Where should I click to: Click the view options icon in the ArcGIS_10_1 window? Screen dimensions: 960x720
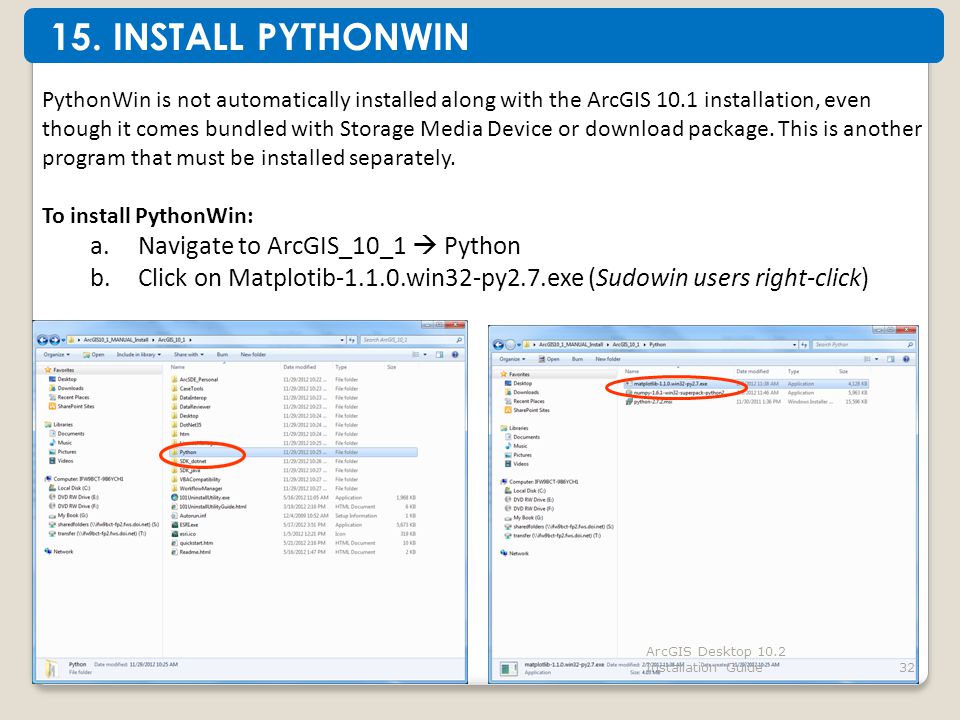coord(416,354)
